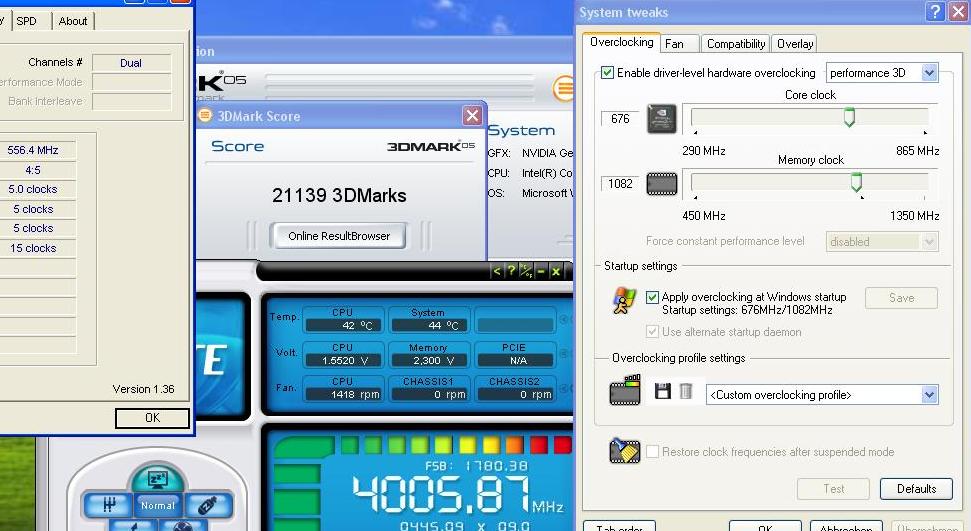Click the Core clock slider thumb

click(x=850, y=117)
